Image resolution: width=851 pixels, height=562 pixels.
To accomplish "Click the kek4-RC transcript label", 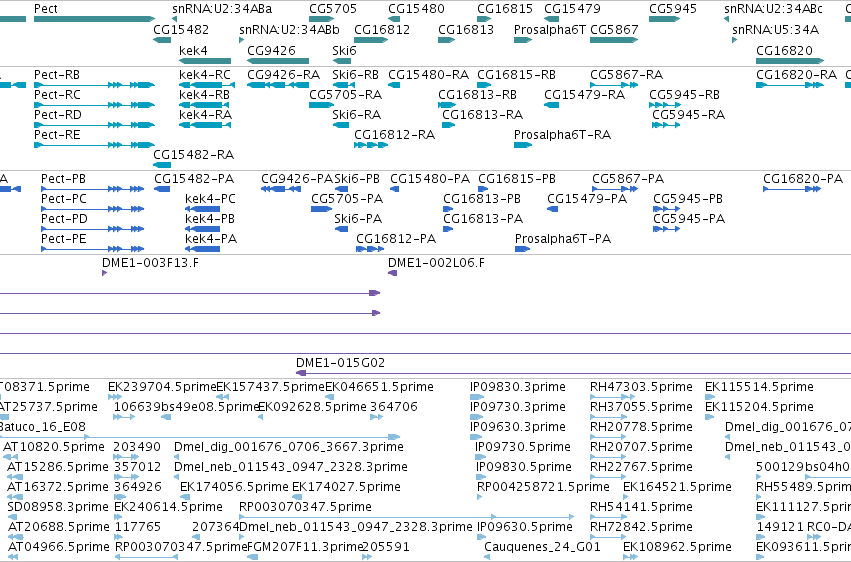I will tap(205, 74).
